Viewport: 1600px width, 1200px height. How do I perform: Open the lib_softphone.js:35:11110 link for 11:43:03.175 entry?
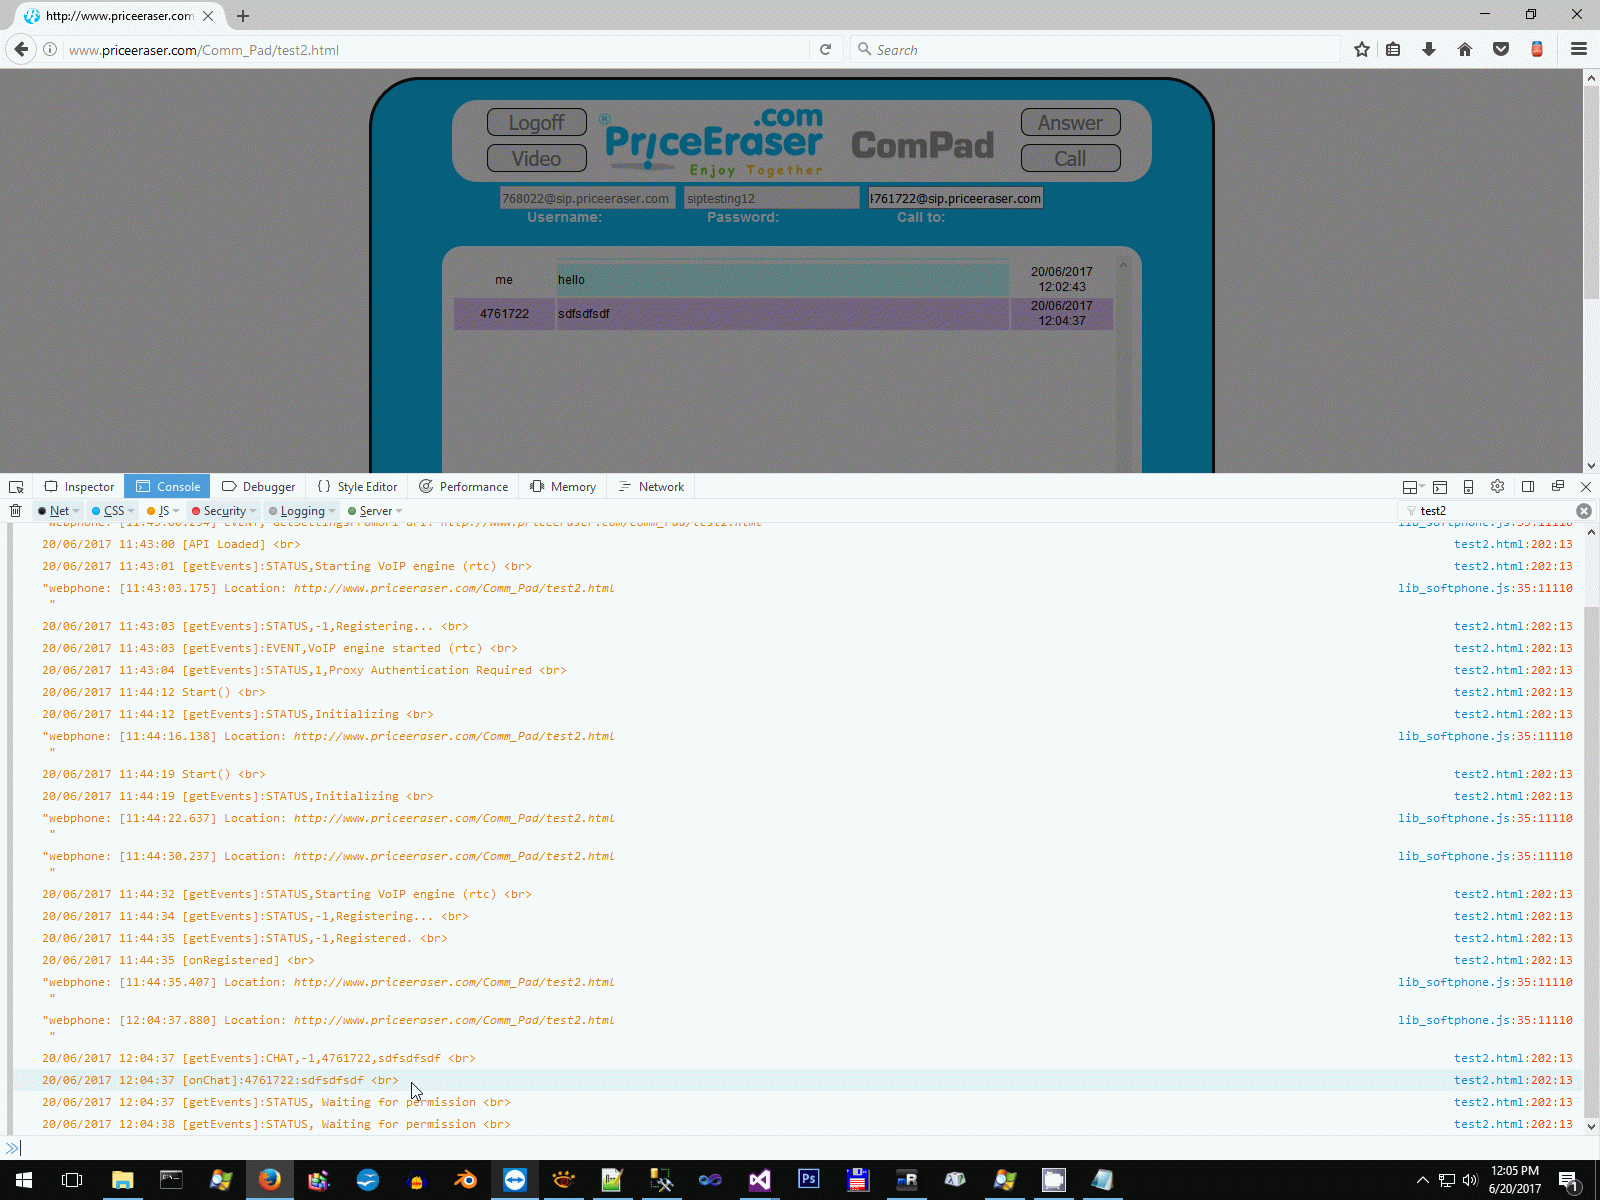pos(1485,588)
